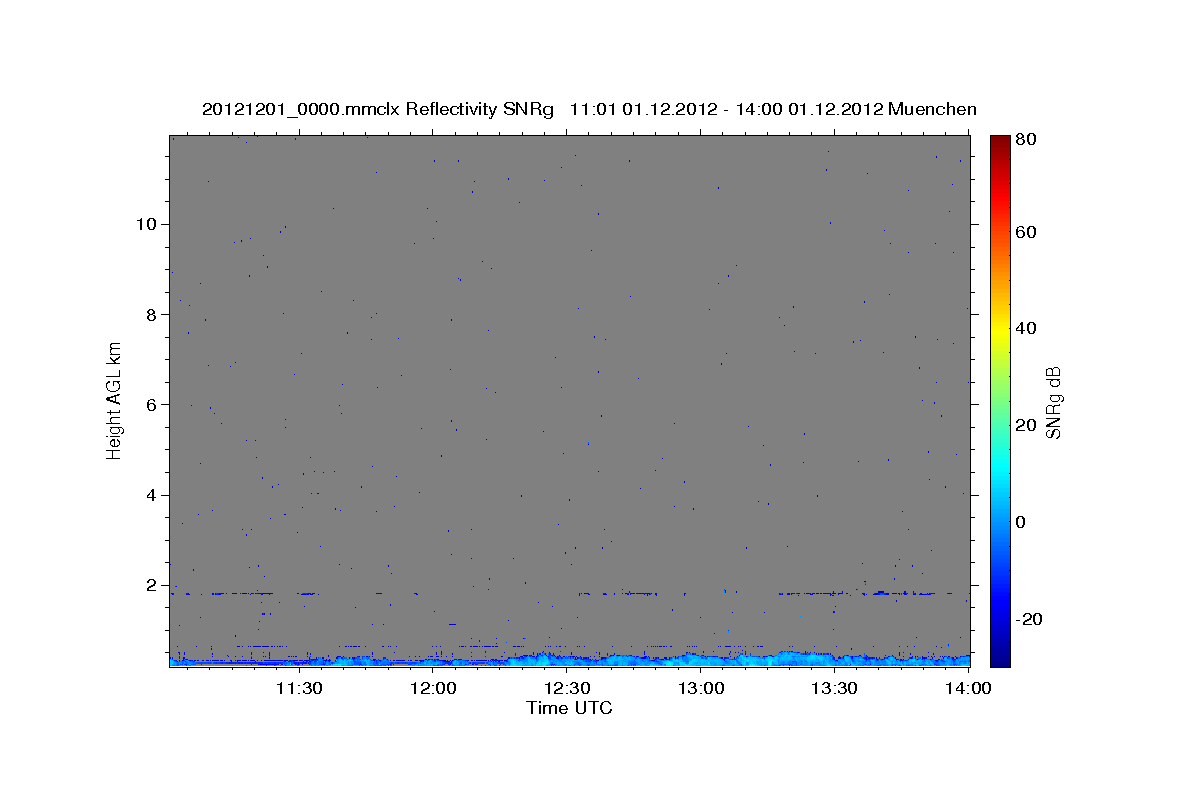Image resolution: width=1200 pixels, height=800 pixels.
Task: Click the 12:30 time tick label
Action: click(x=567, y=688)
